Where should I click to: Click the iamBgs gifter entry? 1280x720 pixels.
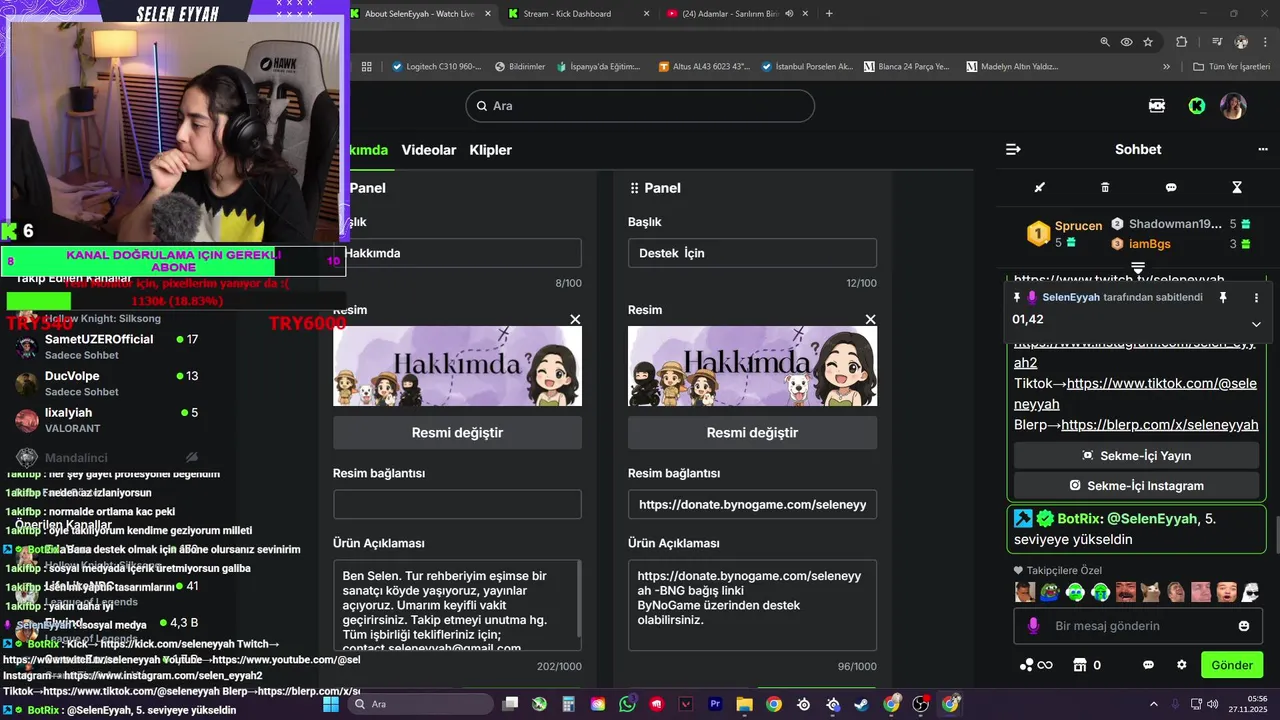click(x=1180, y=243)
